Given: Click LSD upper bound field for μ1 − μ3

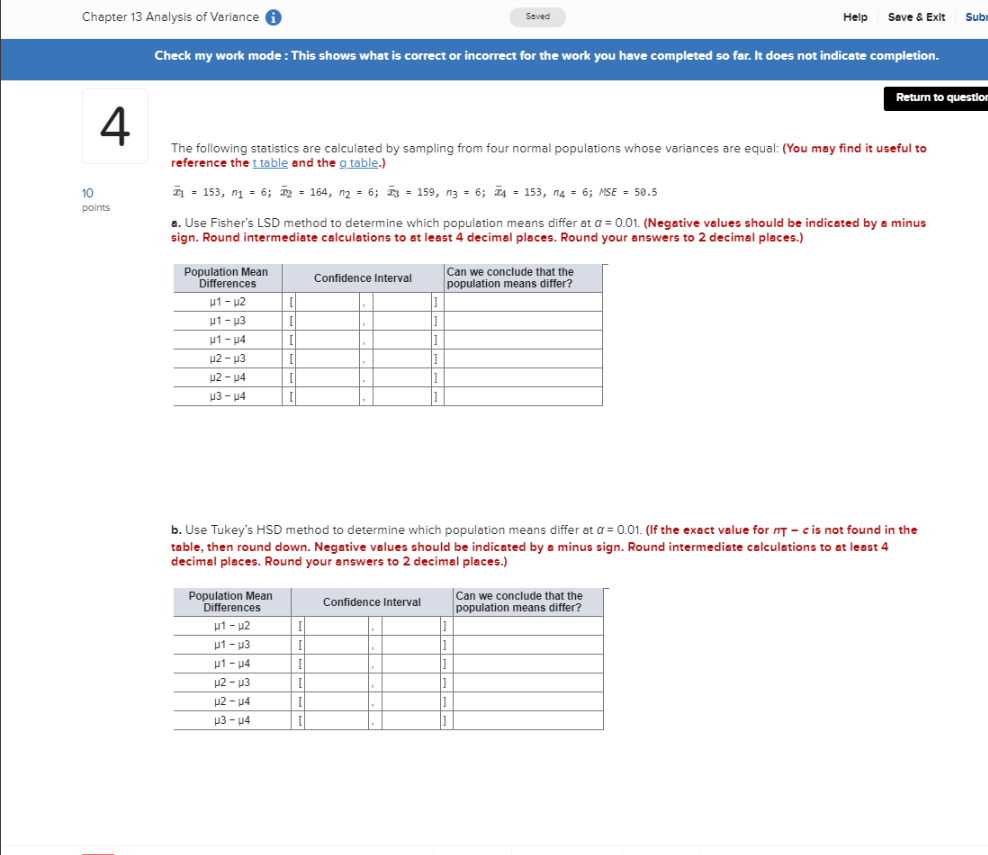Looking at the screenshot, I should [402, 321].
